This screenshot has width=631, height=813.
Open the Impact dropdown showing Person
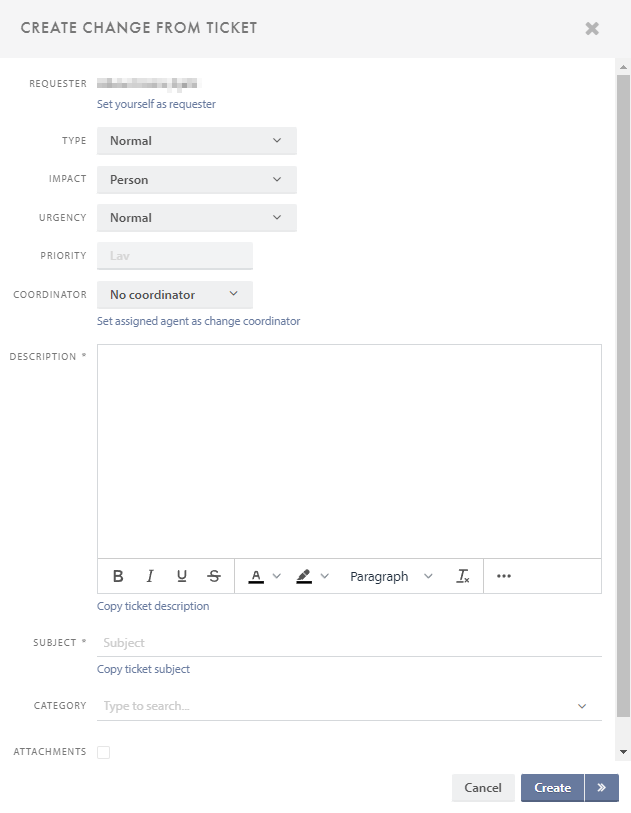(x=196, y=178)
